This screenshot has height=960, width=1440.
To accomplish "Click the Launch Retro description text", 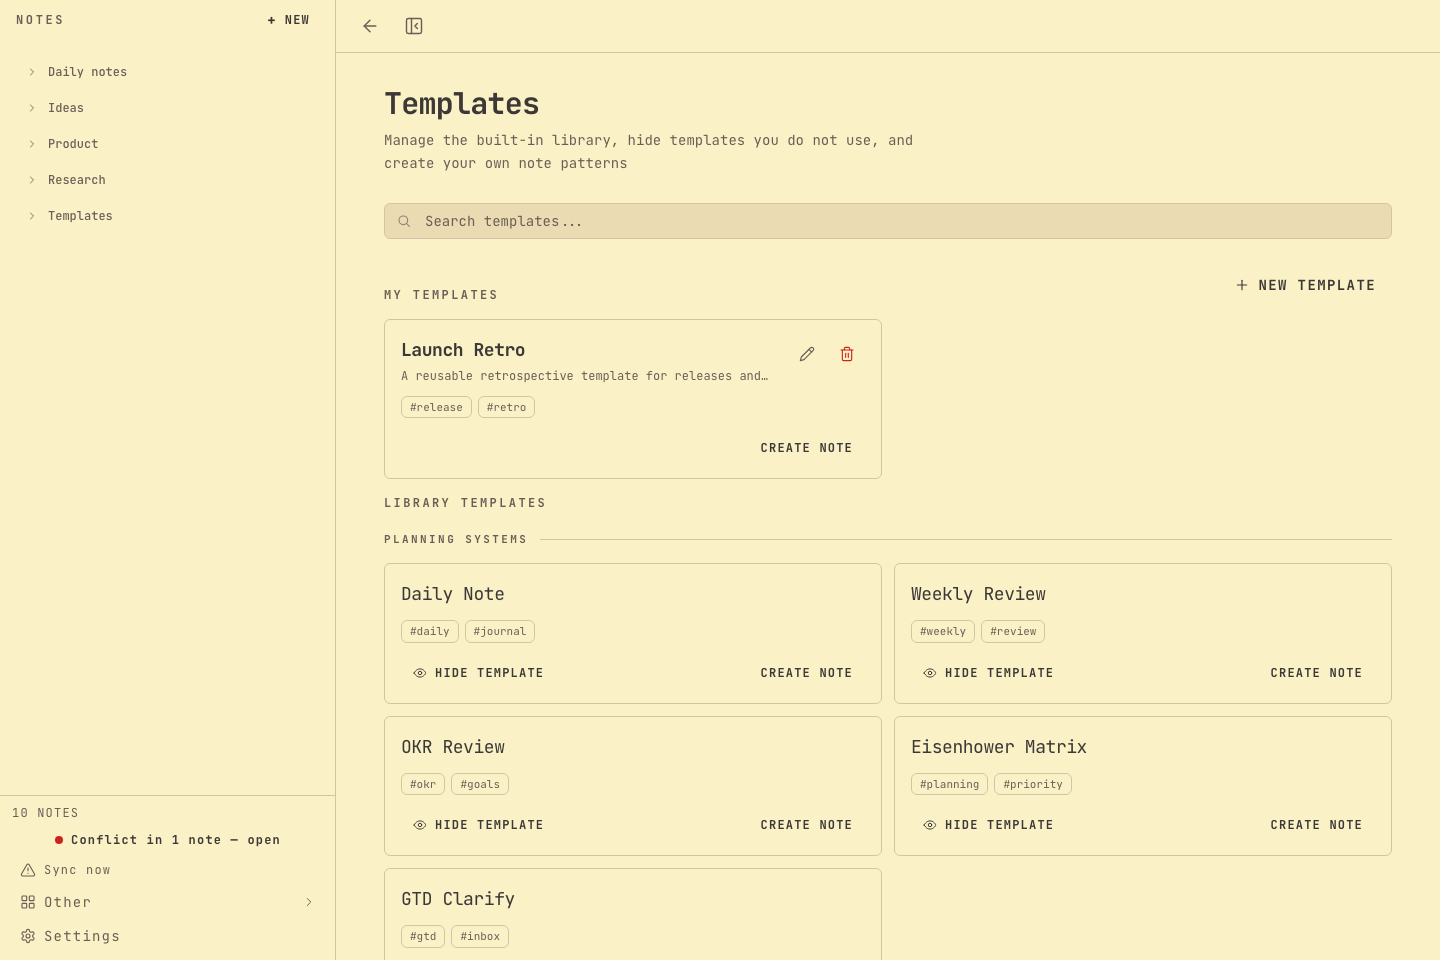I will 585,376.
